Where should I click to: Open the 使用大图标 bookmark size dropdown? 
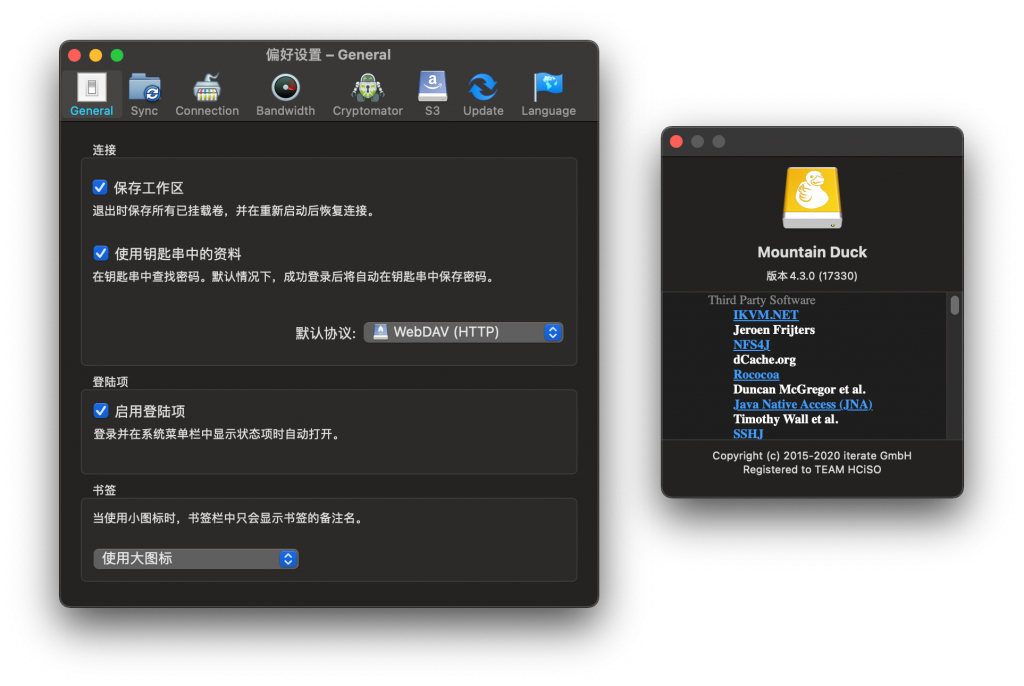(x=196, y=559)
